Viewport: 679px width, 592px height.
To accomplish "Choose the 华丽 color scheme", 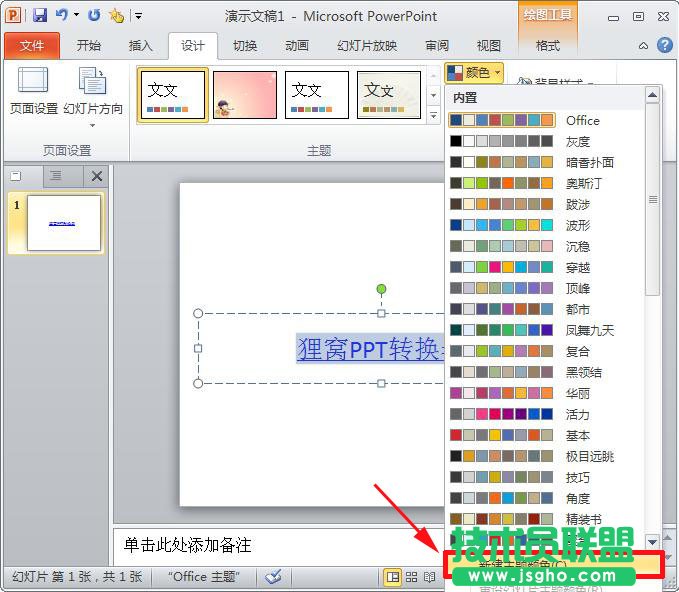I will pos(546,393).
